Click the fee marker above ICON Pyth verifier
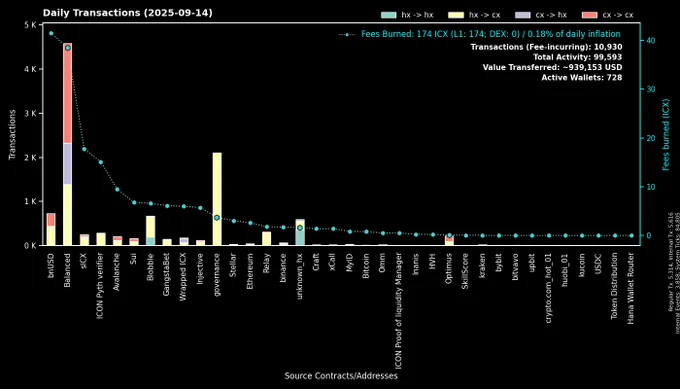The width and height of the screenshot is (680, 389). point(101,162)
